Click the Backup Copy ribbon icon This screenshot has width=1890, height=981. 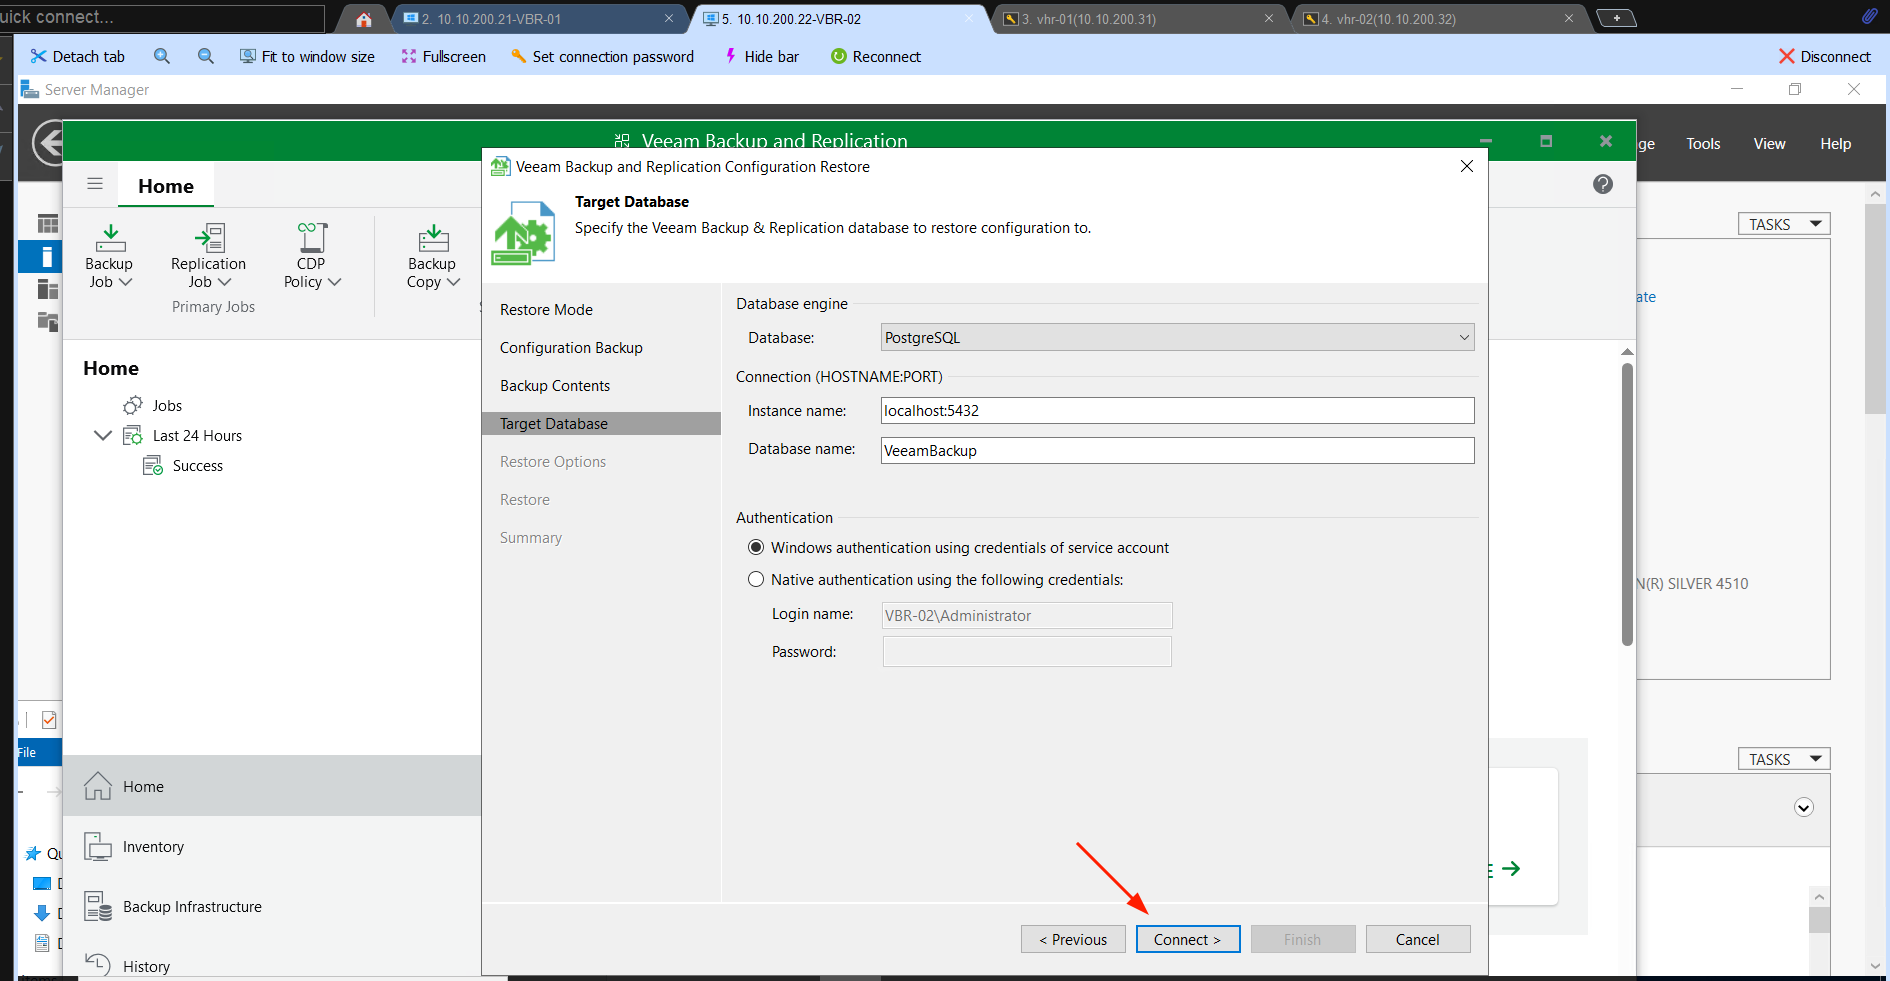click(x=433, y=256)
